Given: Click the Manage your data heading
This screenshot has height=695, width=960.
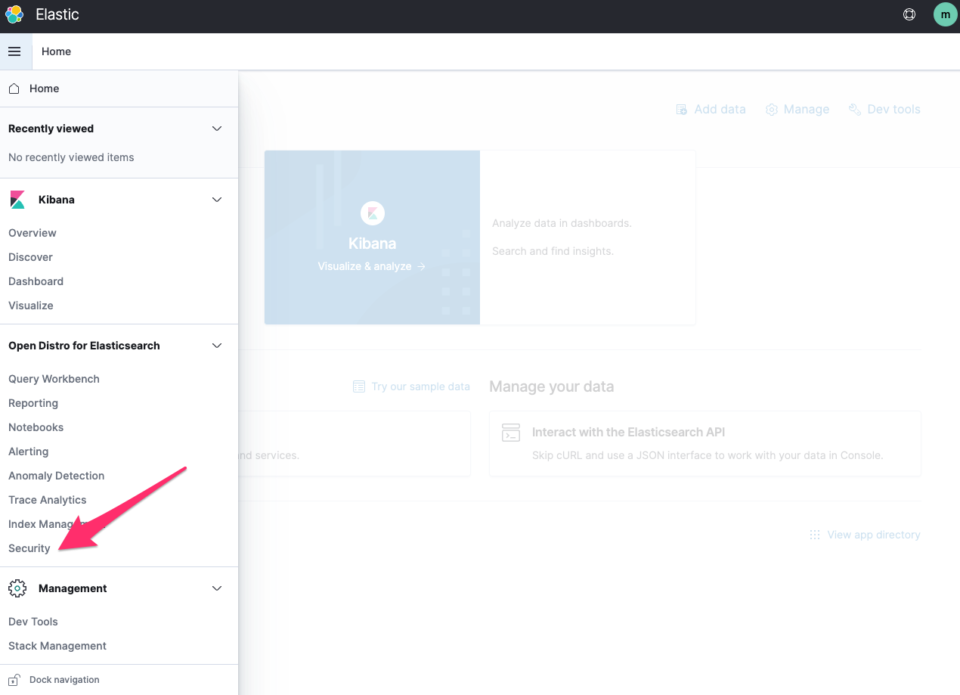Looking at the screenshot, I should point(551,386).
